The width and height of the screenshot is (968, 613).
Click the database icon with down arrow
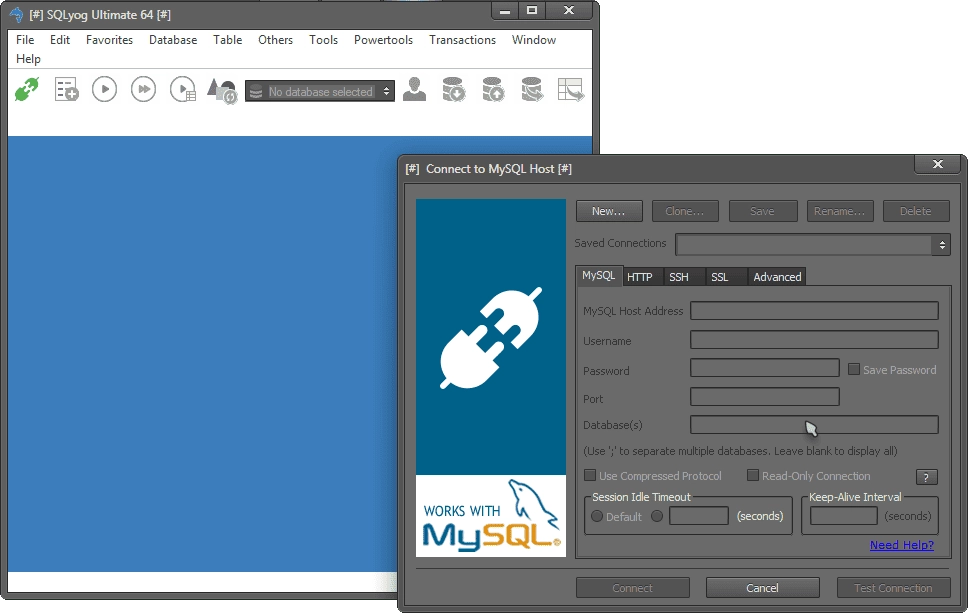454,90
